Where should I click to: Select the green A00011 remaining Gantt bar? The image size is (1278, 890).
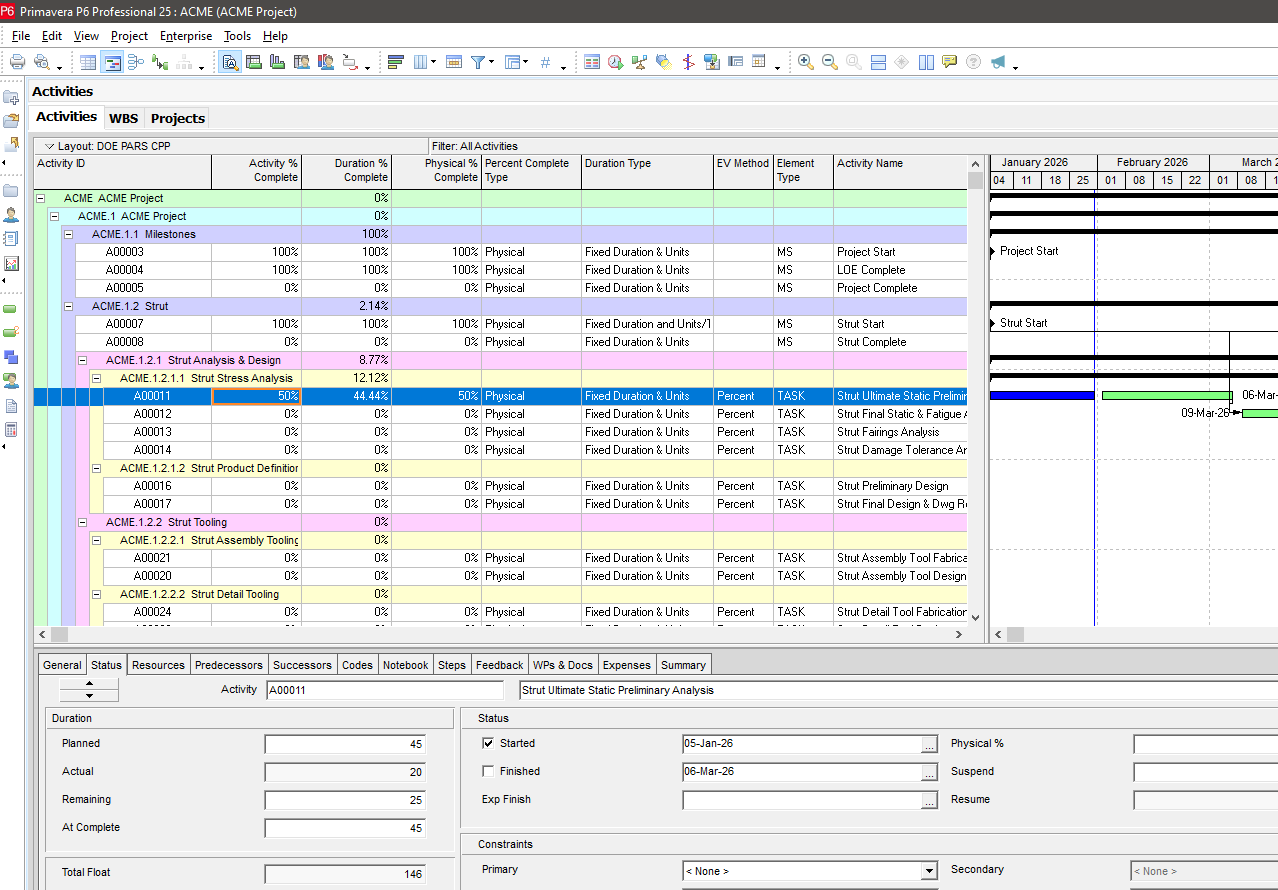pos(1167,396)
